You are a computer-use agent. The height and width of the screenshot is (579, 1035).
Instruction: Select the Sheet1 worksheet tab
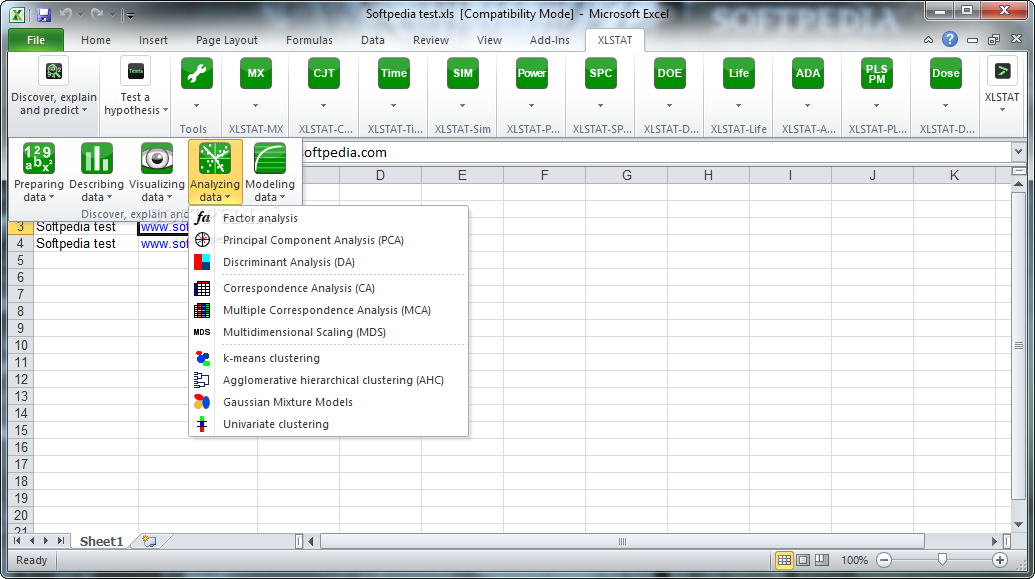[102, 541]
